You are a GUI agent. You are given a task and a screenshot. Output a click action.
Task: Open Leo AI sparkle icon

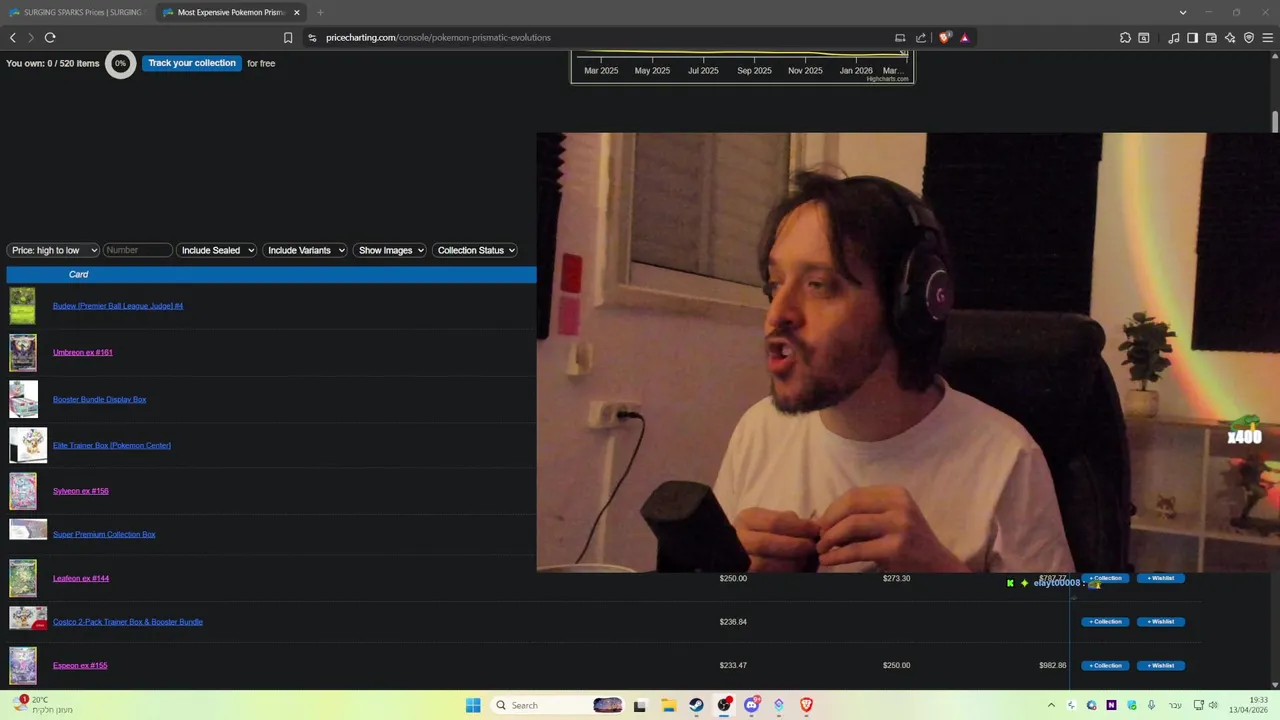pos(1230,38)
